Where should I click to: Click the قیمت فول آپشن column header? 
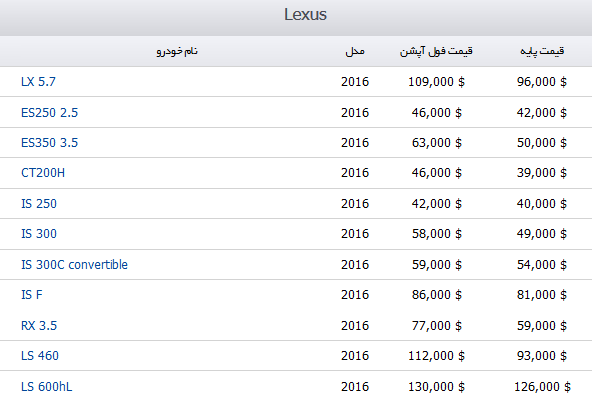coord(436,51)
